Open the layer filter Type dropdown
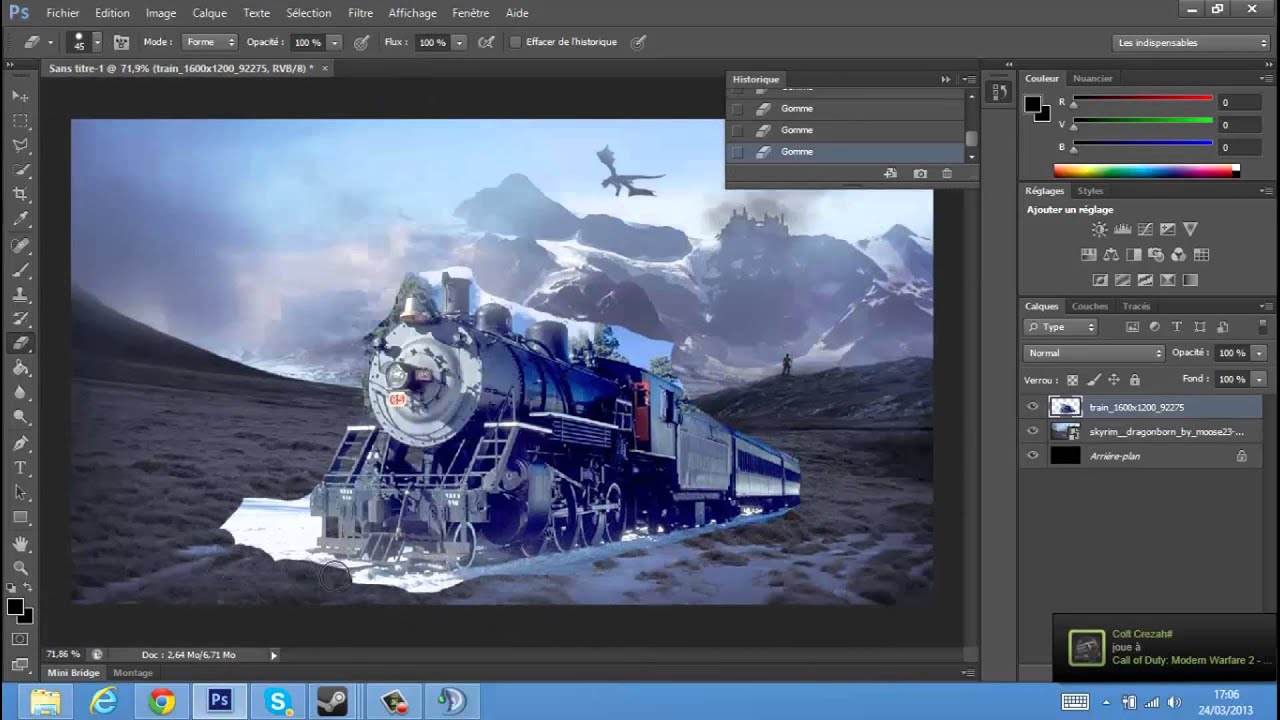Image resolution: width=1280 pixels, height=720 pixels. tap(1061, 327)
